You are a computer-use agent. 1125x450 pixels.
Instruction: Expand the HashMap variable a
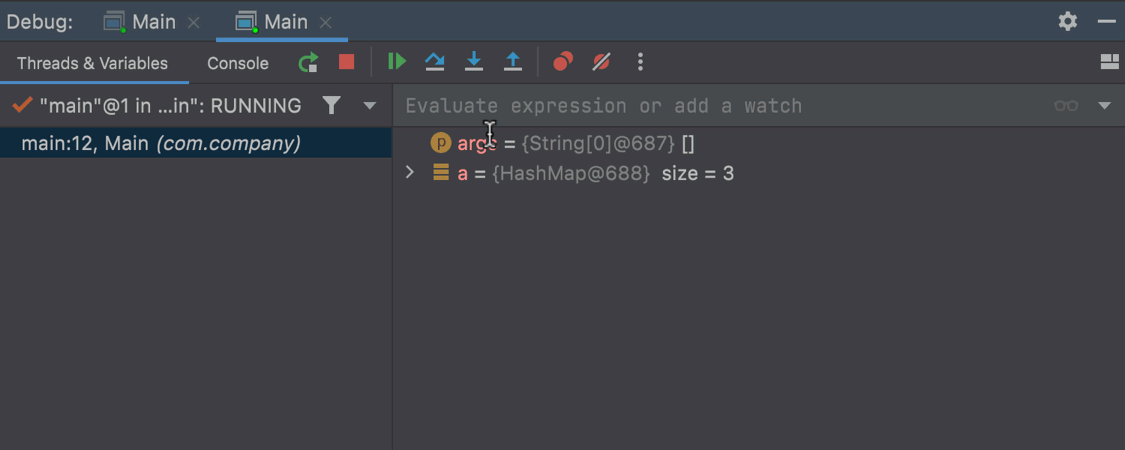[409, 173]
